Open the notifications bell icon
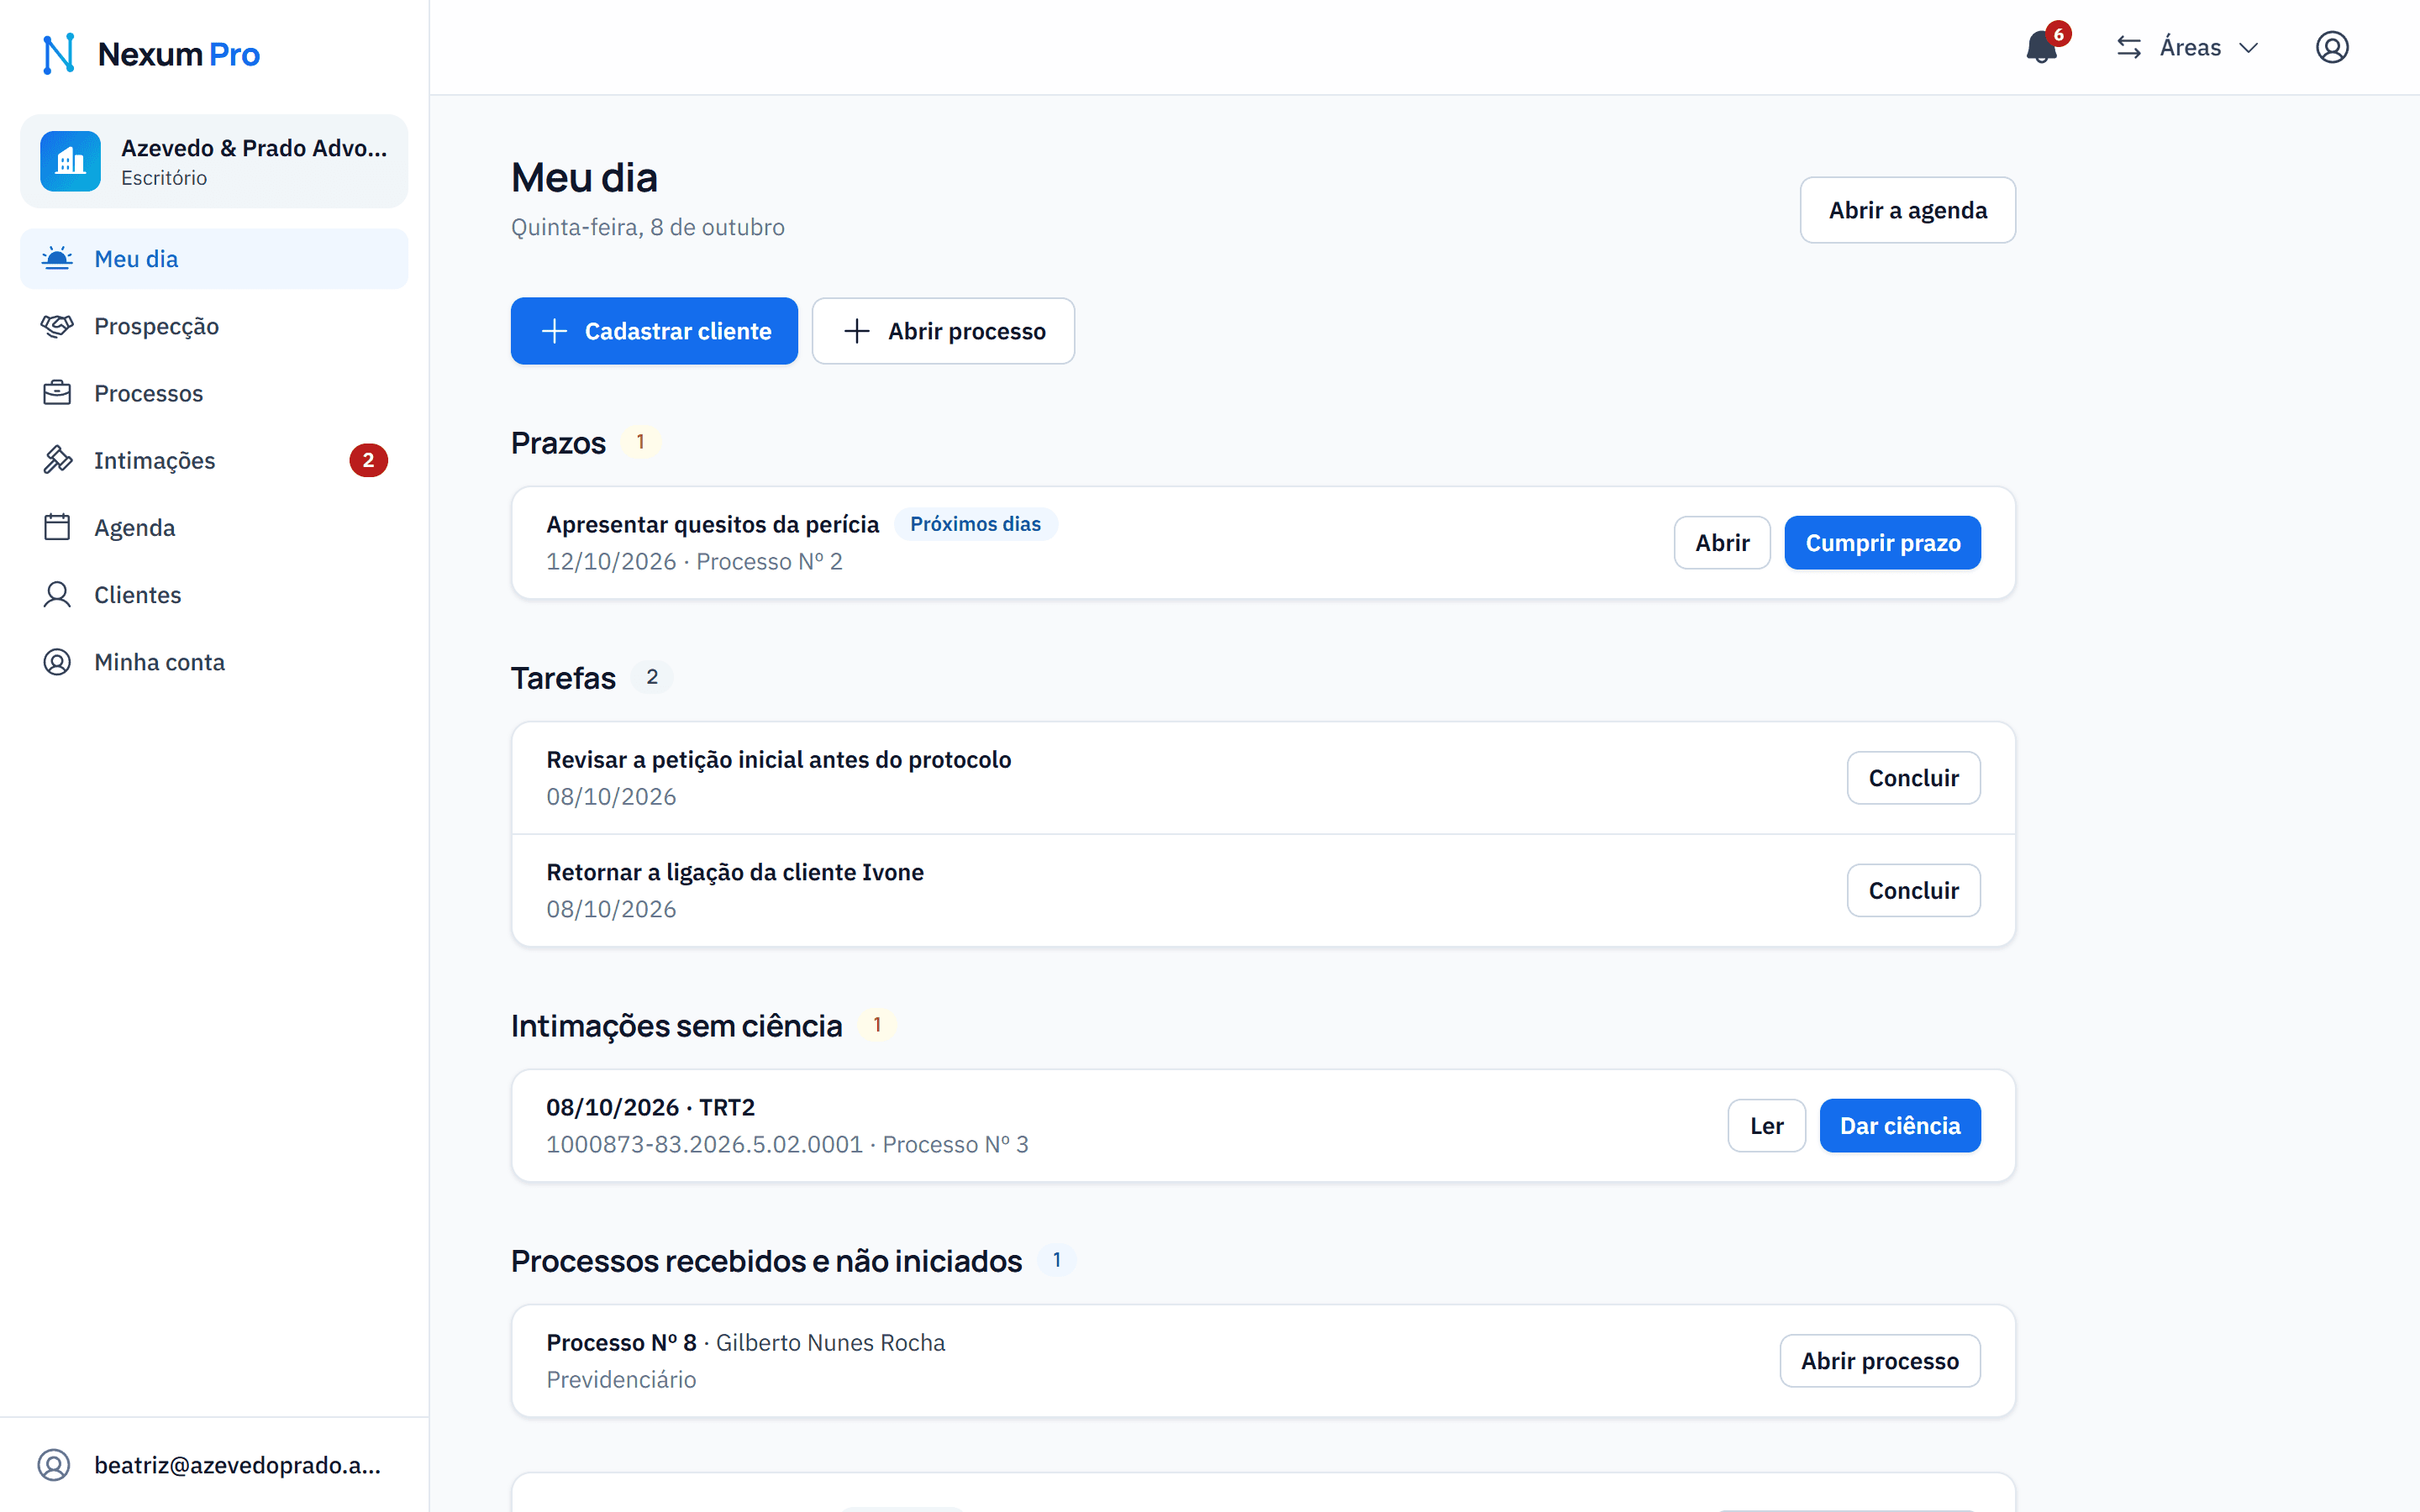Screen dimensions: 2420x1512 pos(2041,47)
